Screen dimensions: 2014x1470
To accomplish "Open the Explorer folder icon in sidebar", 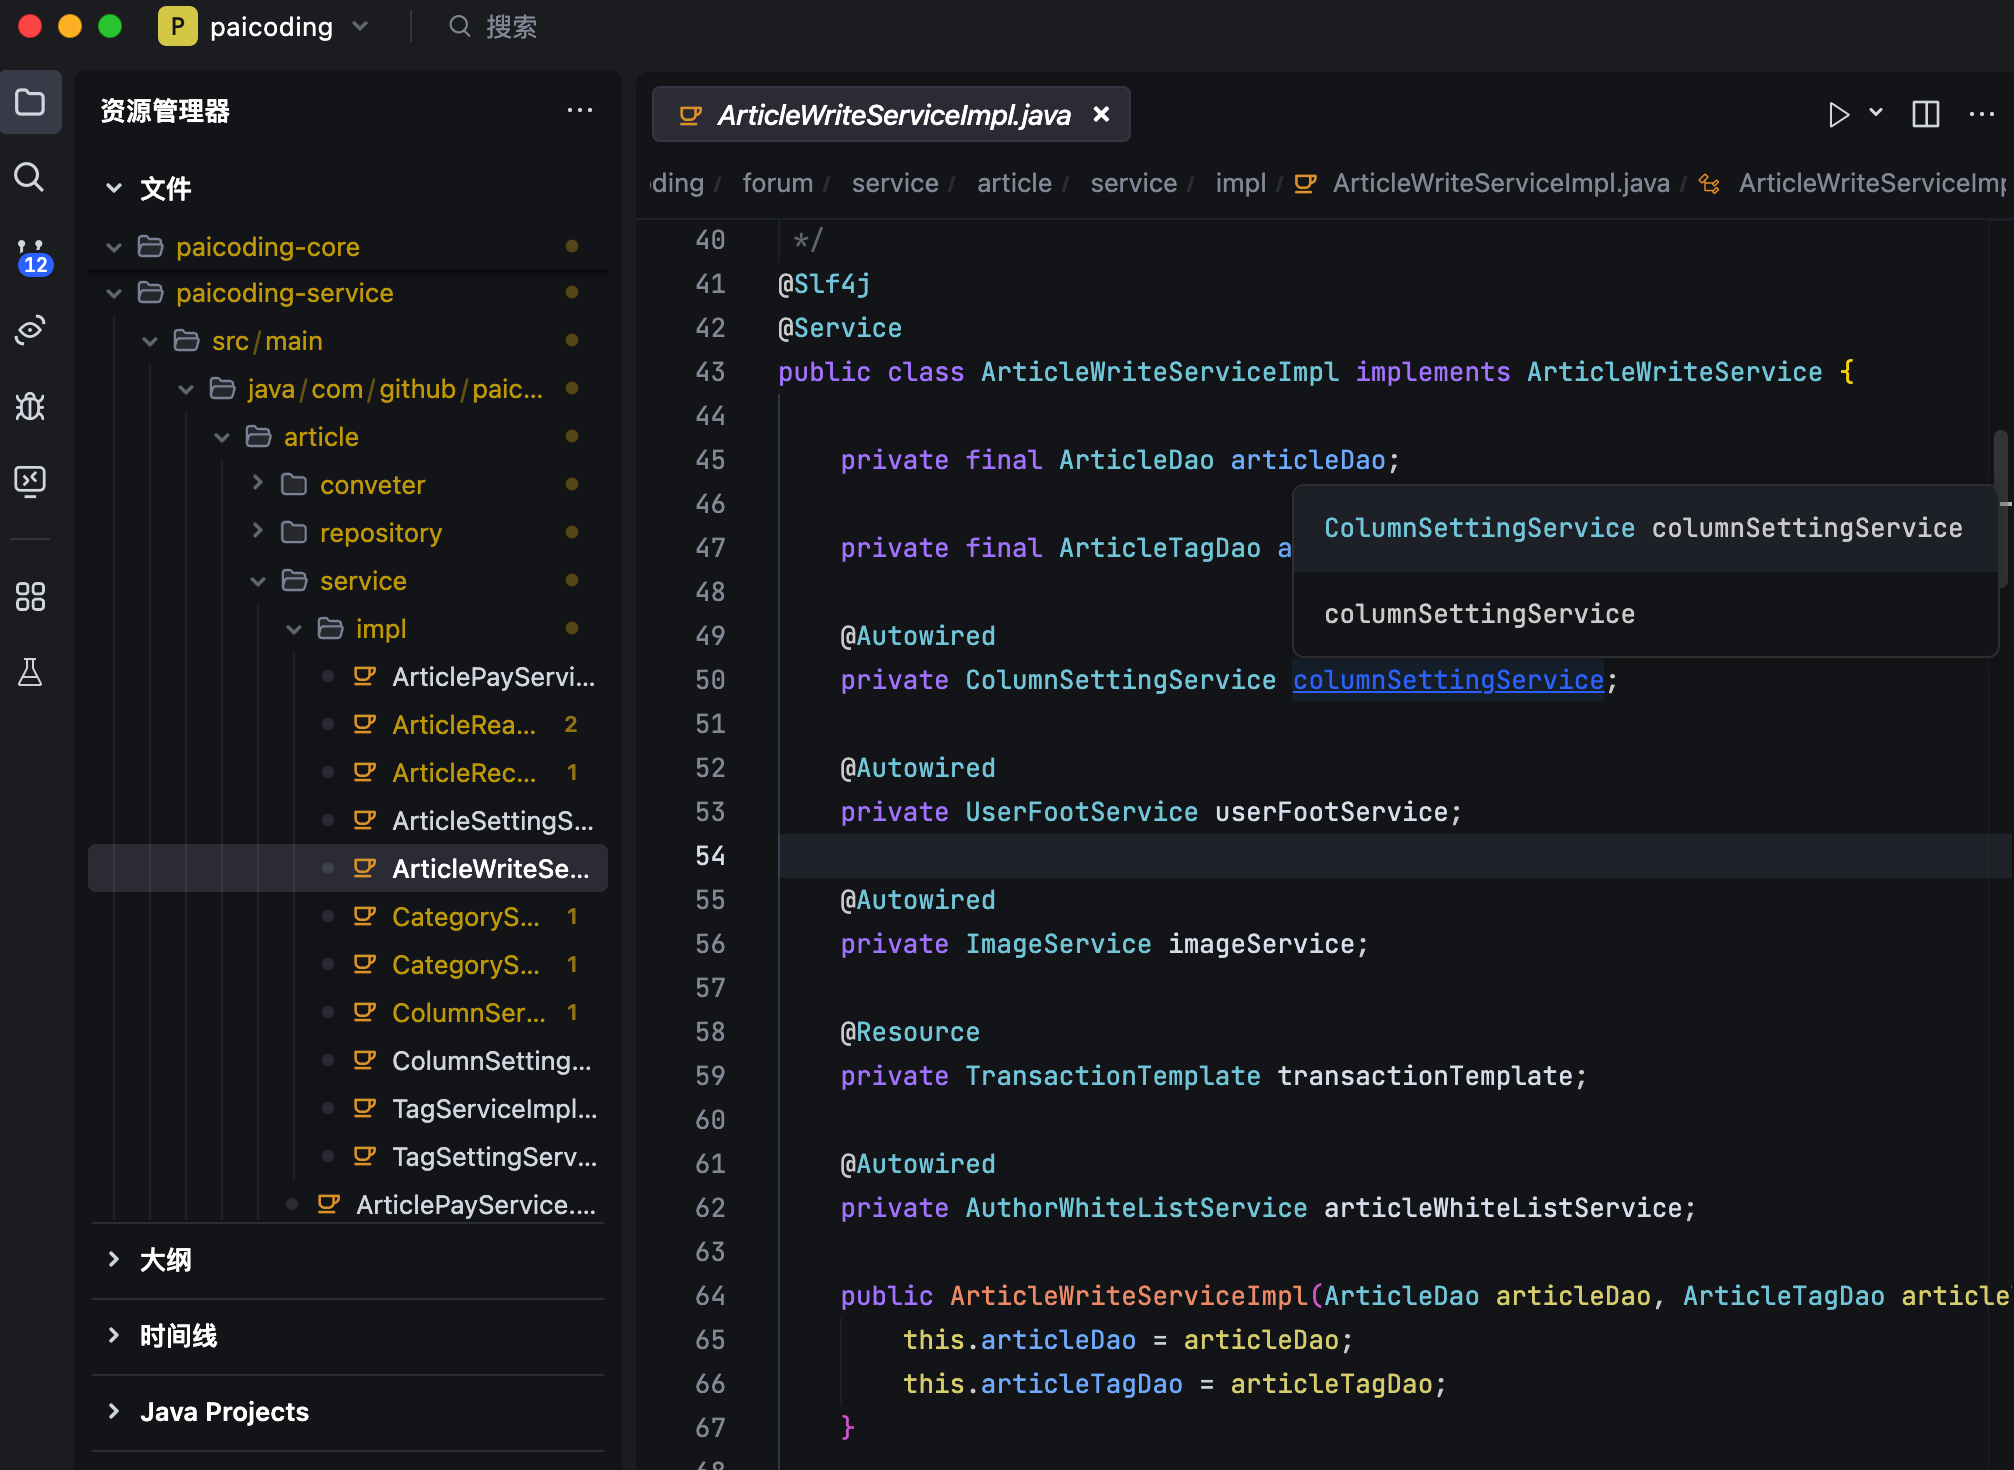I will 30,102.
